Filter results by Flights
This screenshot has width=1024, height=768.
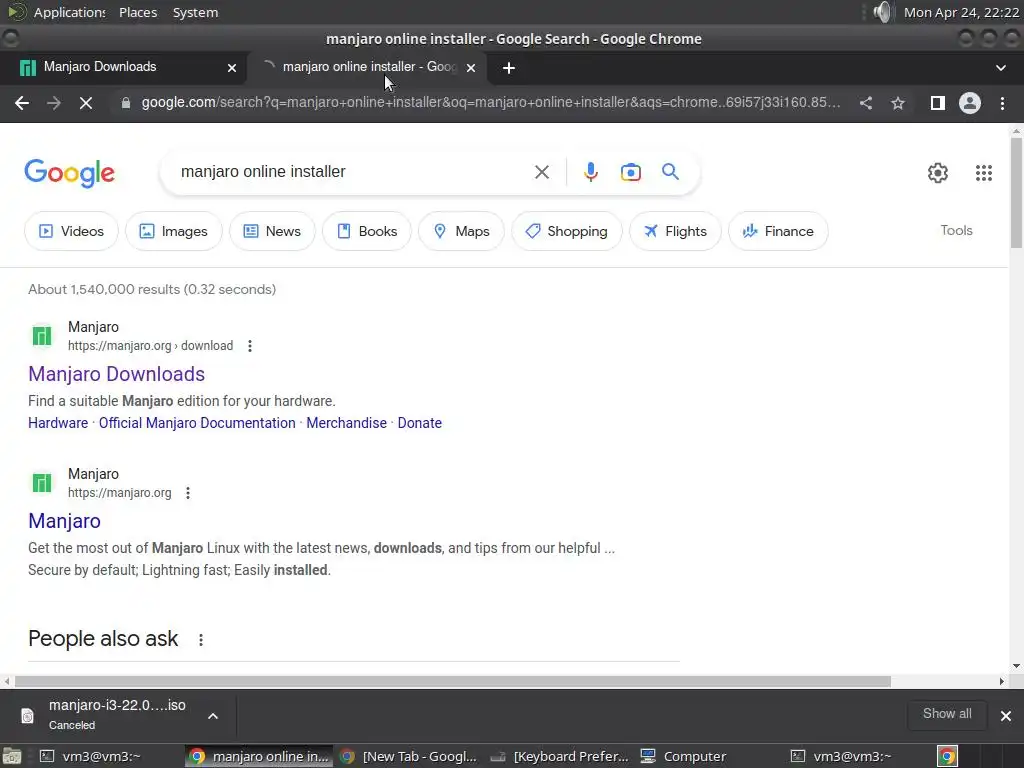[675, 231]
